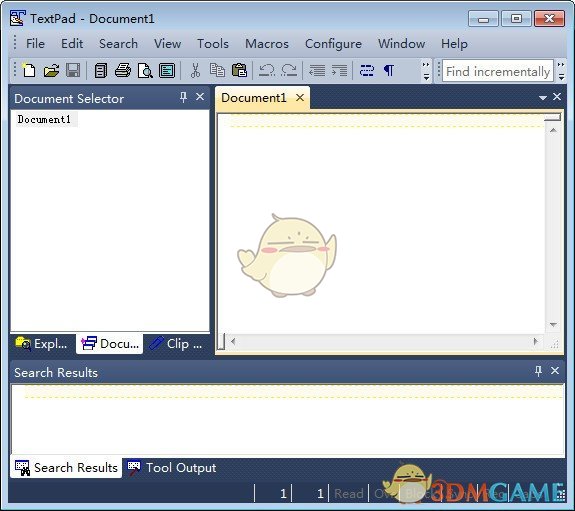575x511 pixels.
Task: Click the TextPad application icon in title bar
Action: point(18,18)
